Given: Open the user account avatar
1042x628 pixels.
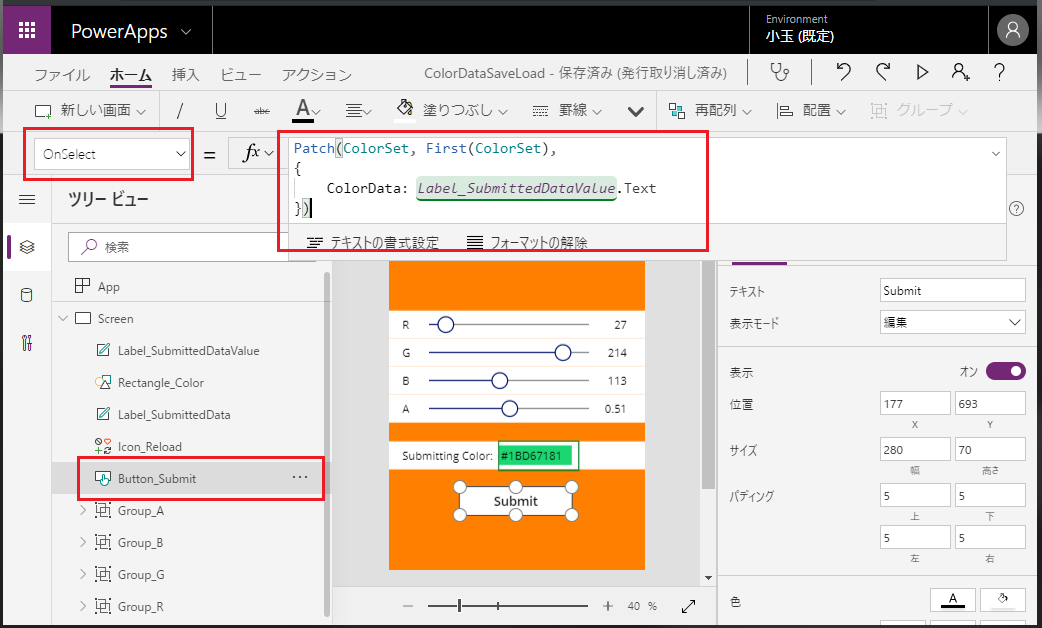Looking at the screenshot, I should tap(1012, 31).
